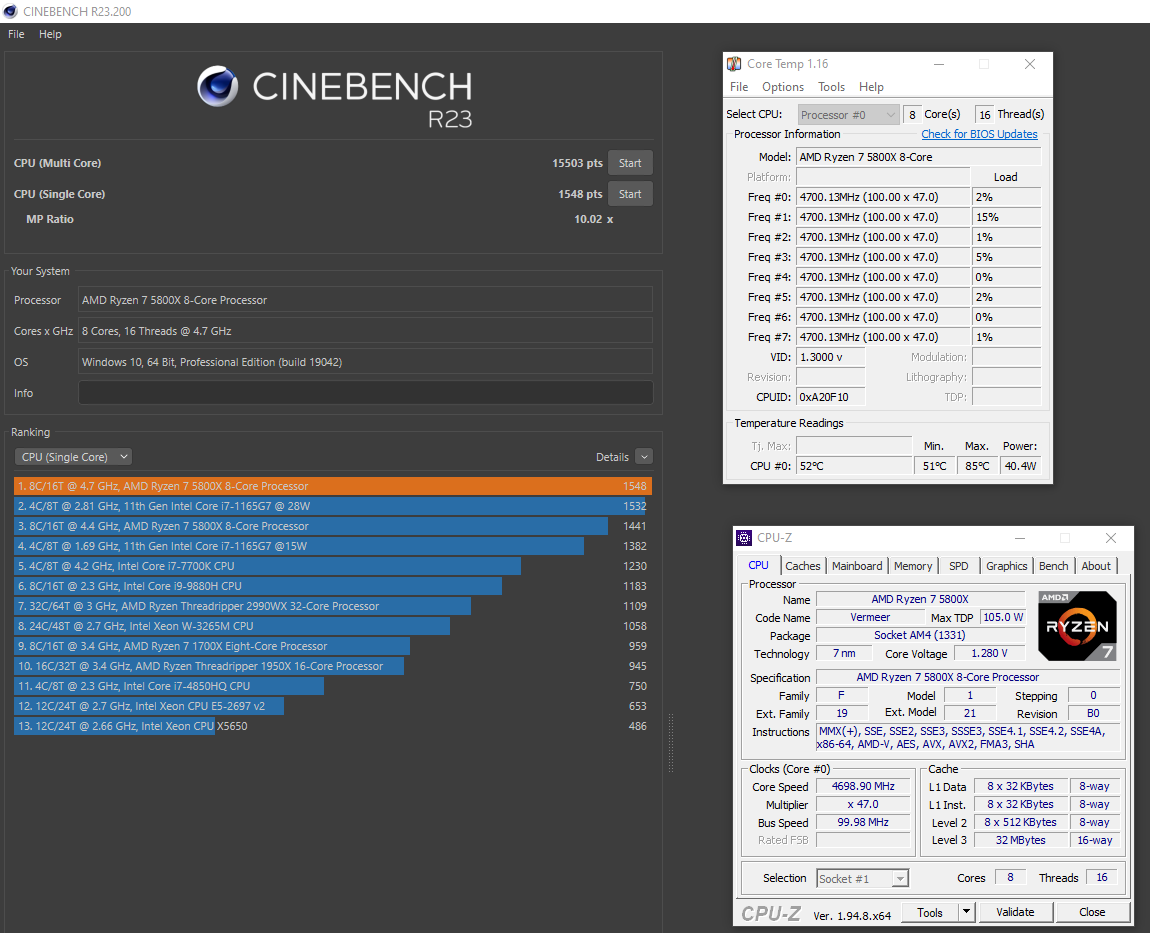Click the Level 3 cache 32 MBytes value
The width and height of the screenshot is (1150, 933).
coord(1020,840)
